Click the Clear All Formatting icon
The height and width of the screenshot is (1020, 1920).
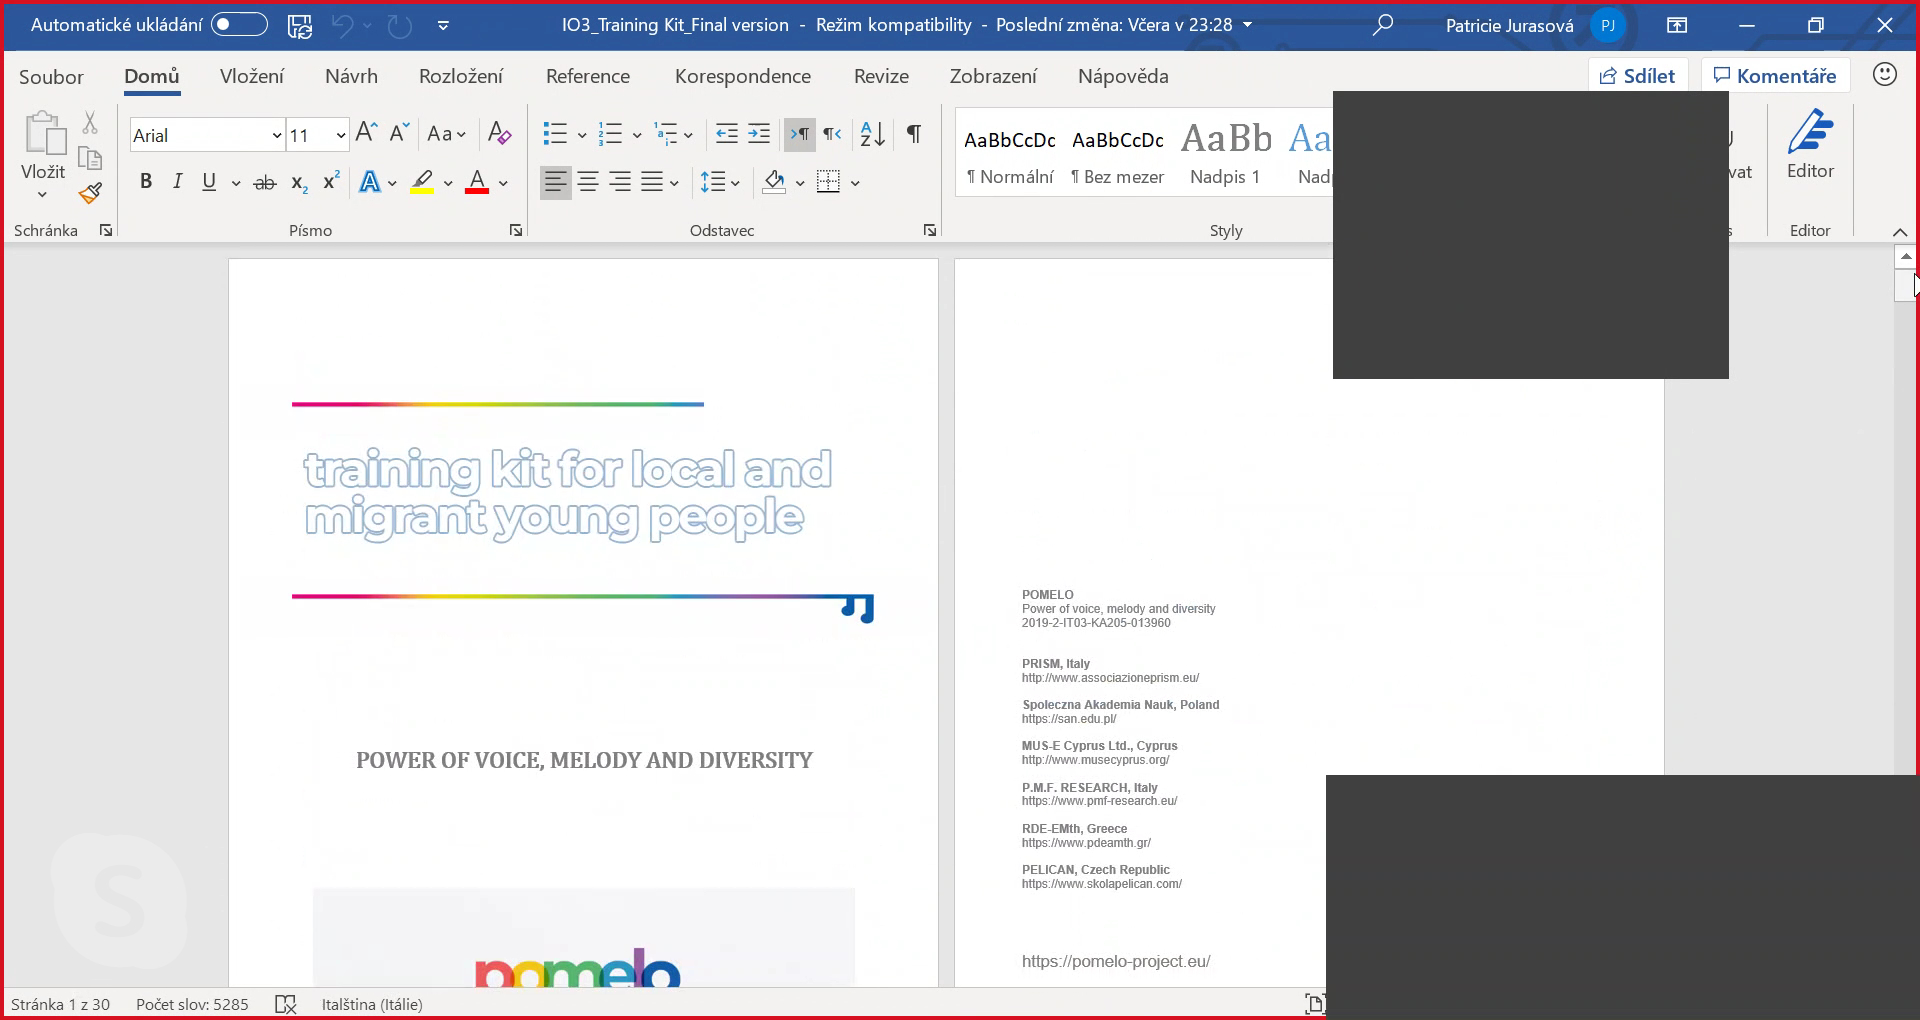[499, 133]
